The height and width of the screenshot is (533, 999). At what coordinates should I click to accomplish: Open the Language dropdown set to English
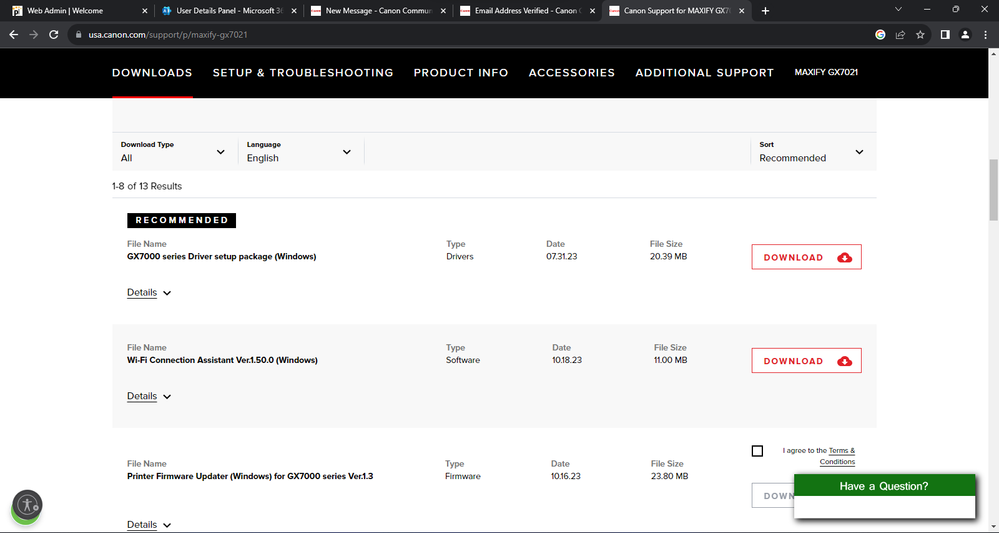point(300,152)
